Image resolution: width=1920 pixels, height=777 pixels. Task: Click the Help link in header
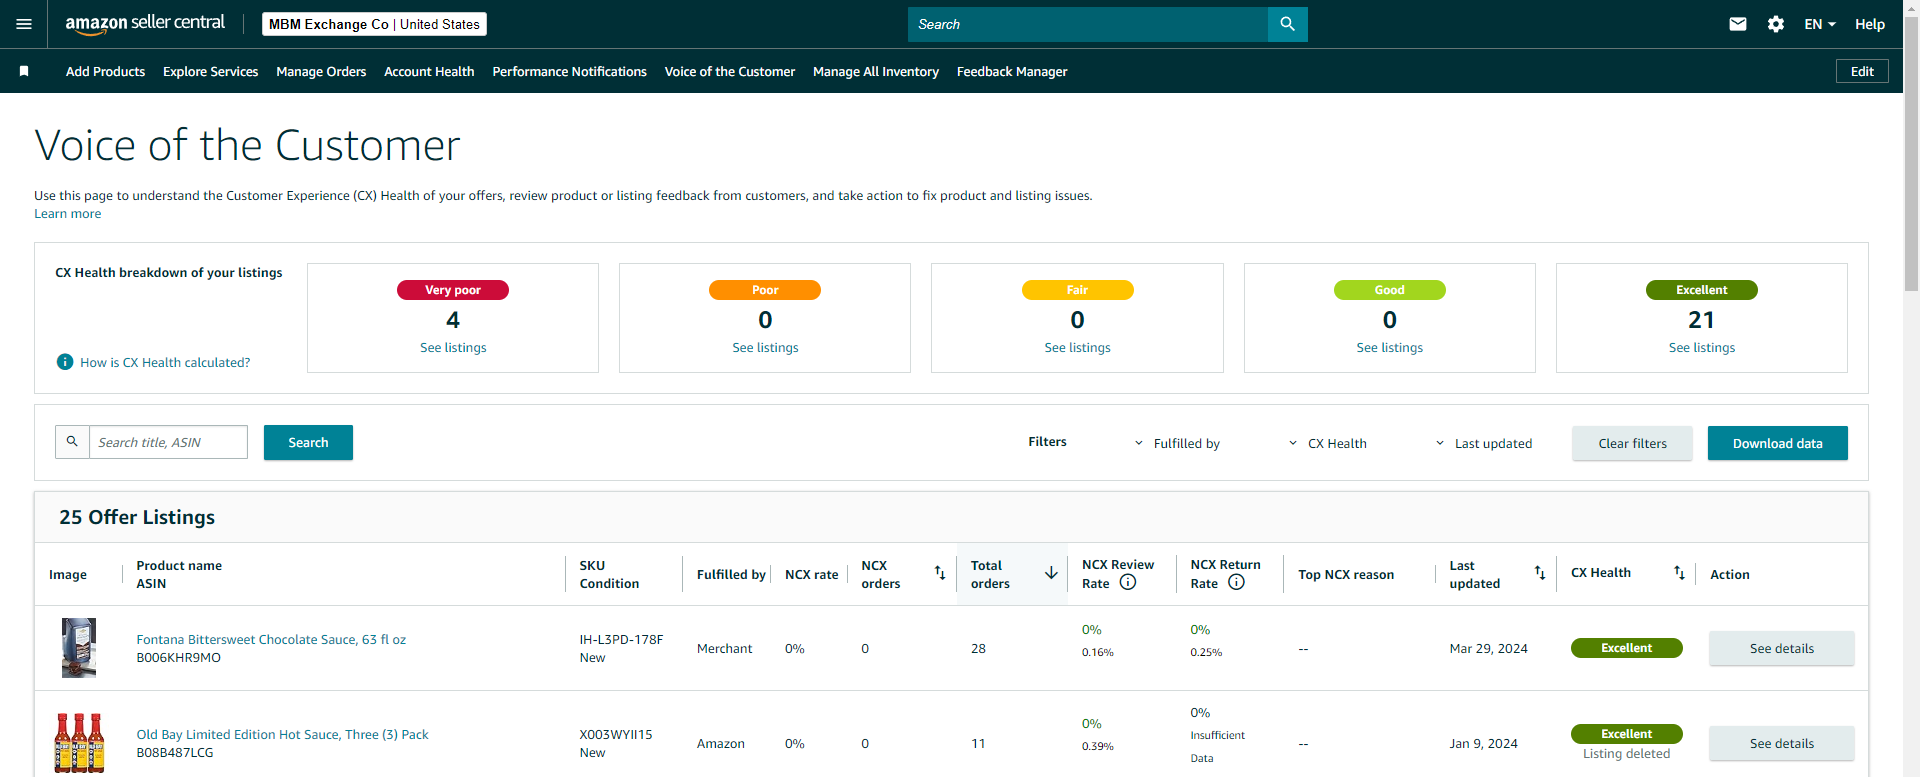1870,24
